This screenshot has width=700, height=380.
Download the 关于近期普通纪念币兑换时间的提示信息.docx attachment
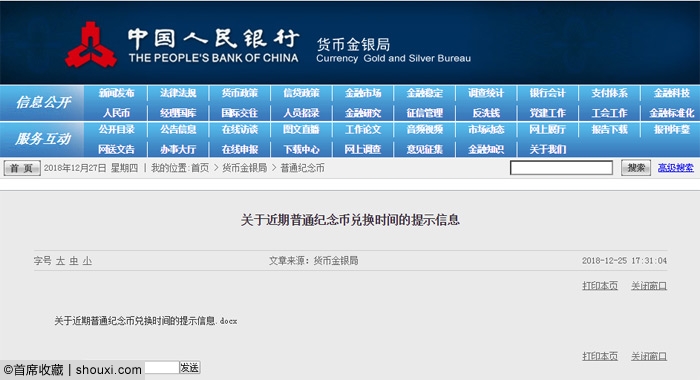click(x=146, y=321)
